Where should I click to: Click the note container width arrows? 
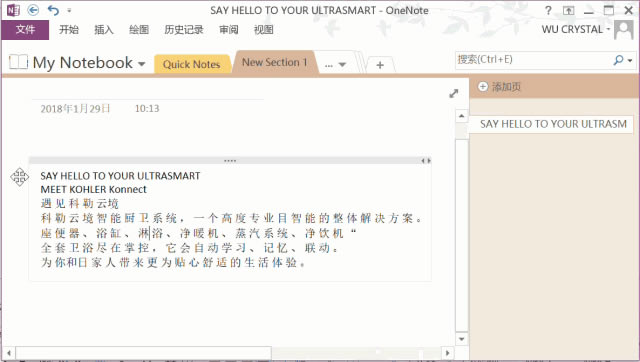426,161
